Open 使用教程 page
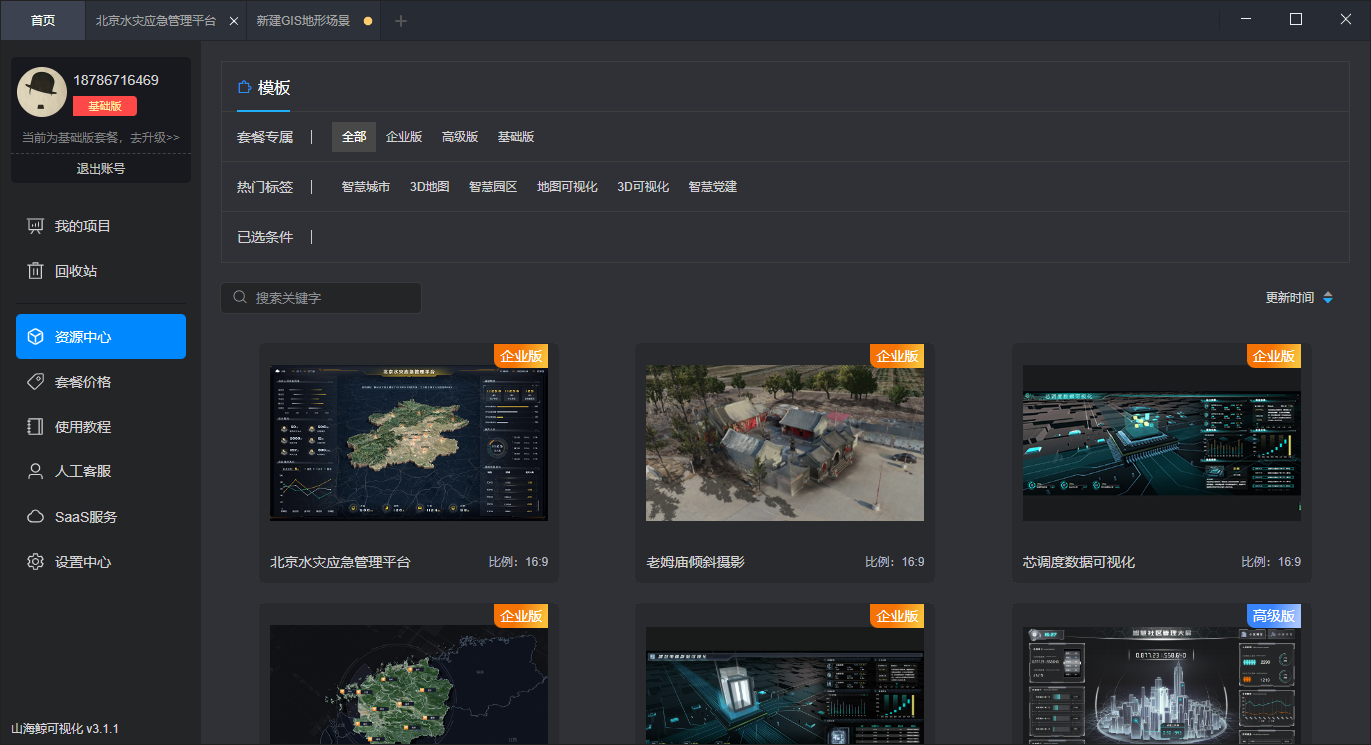 click(x=101, y=427)
